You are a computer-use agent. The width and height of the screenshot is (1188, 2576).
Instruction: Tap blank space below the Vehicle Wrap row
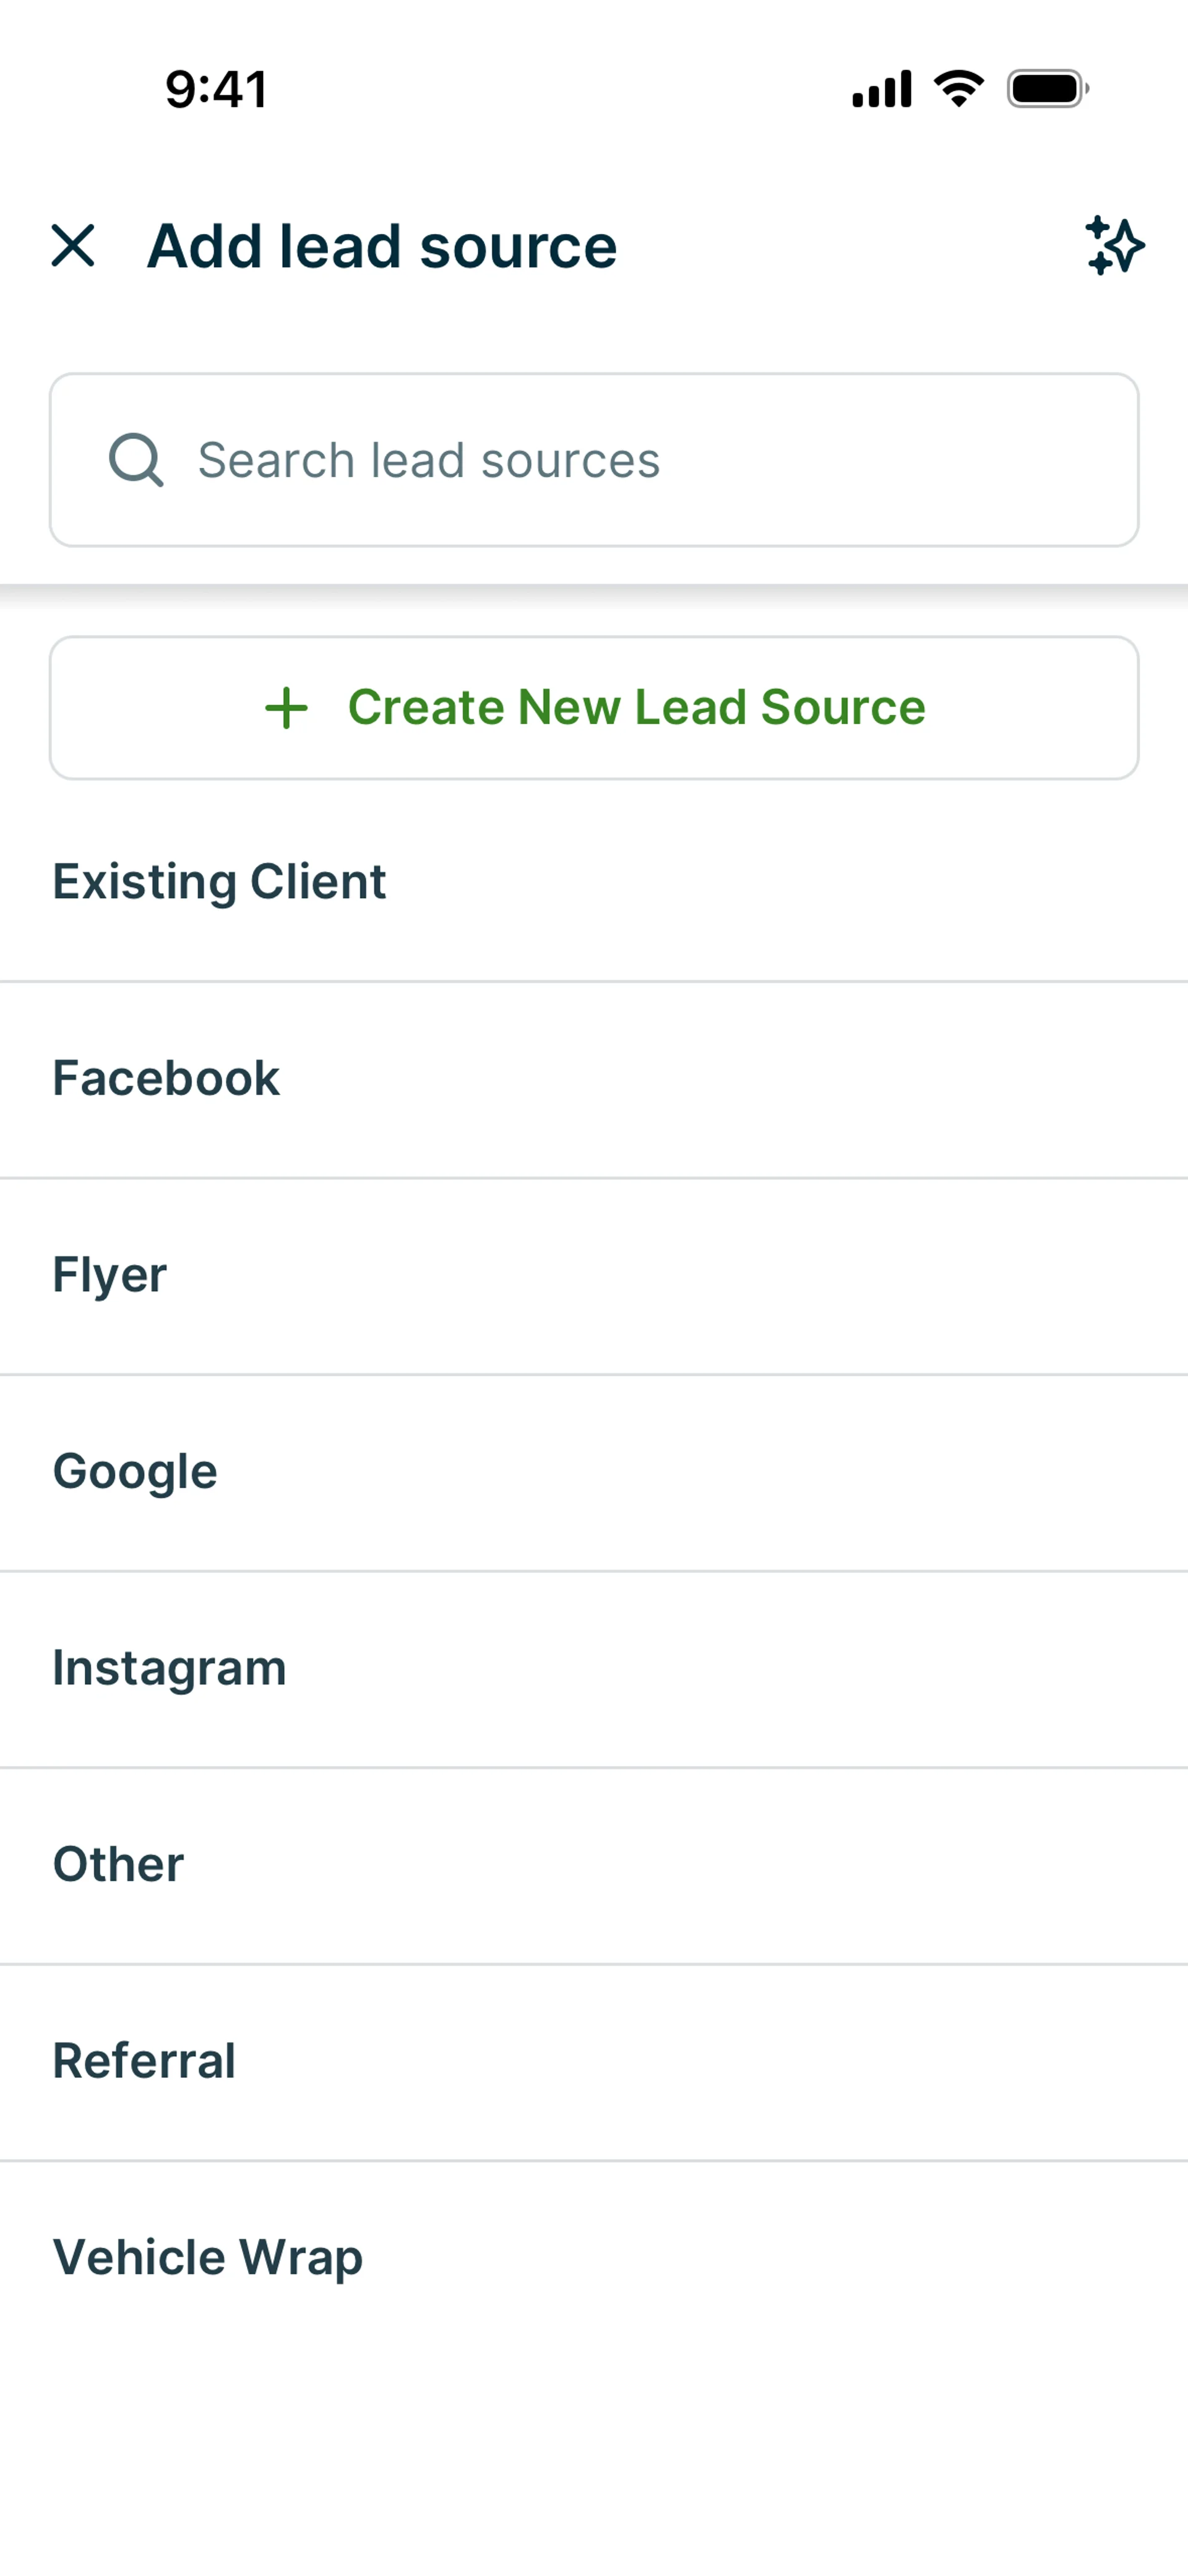coord(594,2460)
